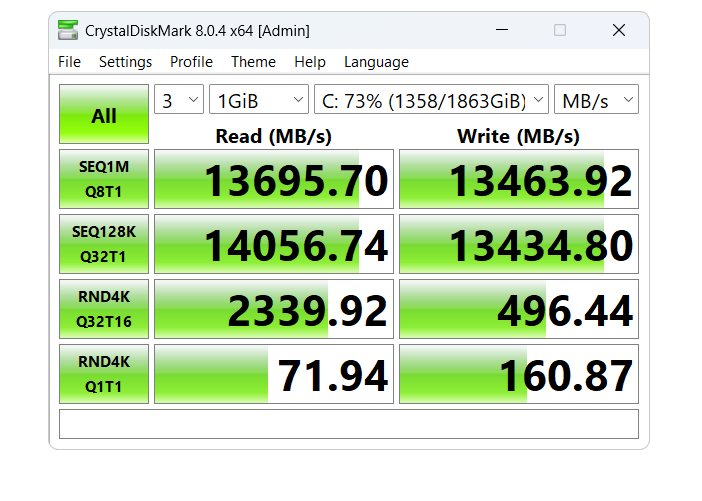702x501 pixels.
Task: Click the RND4K Q32T16 write result 496.44
Action: [x=519, y=309]
